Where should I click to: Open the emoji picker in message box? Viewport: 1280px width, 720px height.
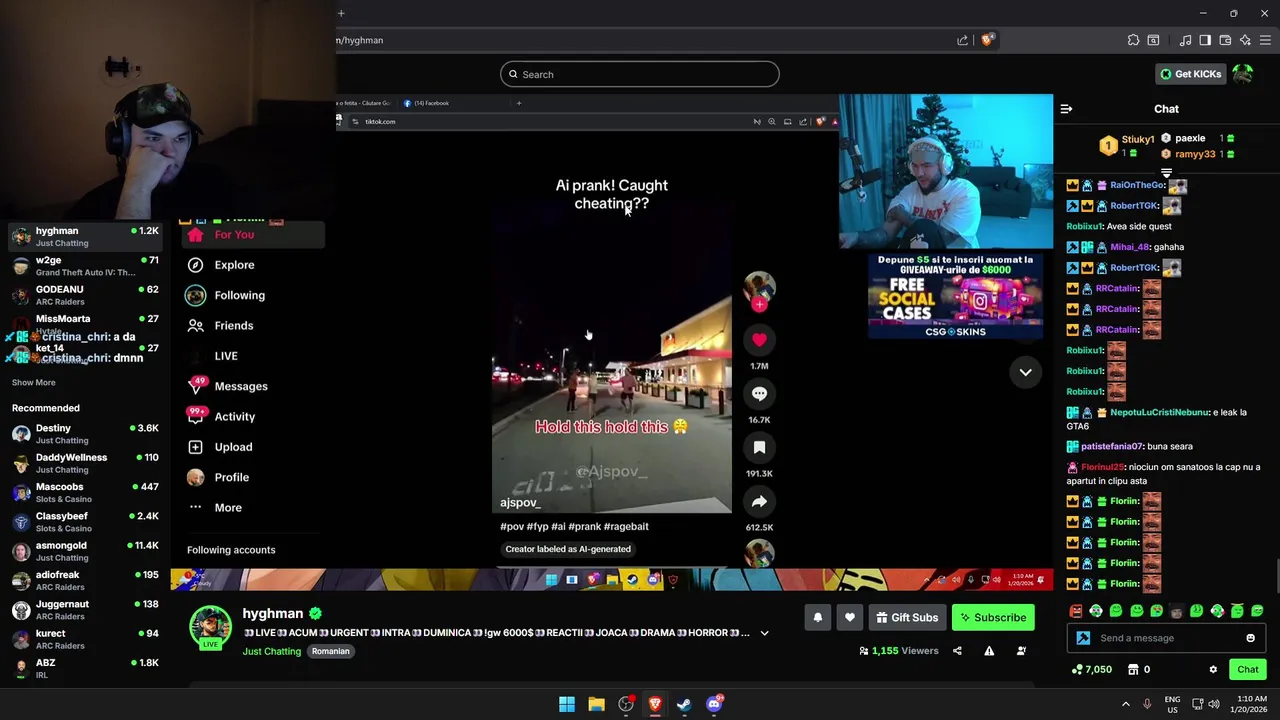pos(1250,638)
